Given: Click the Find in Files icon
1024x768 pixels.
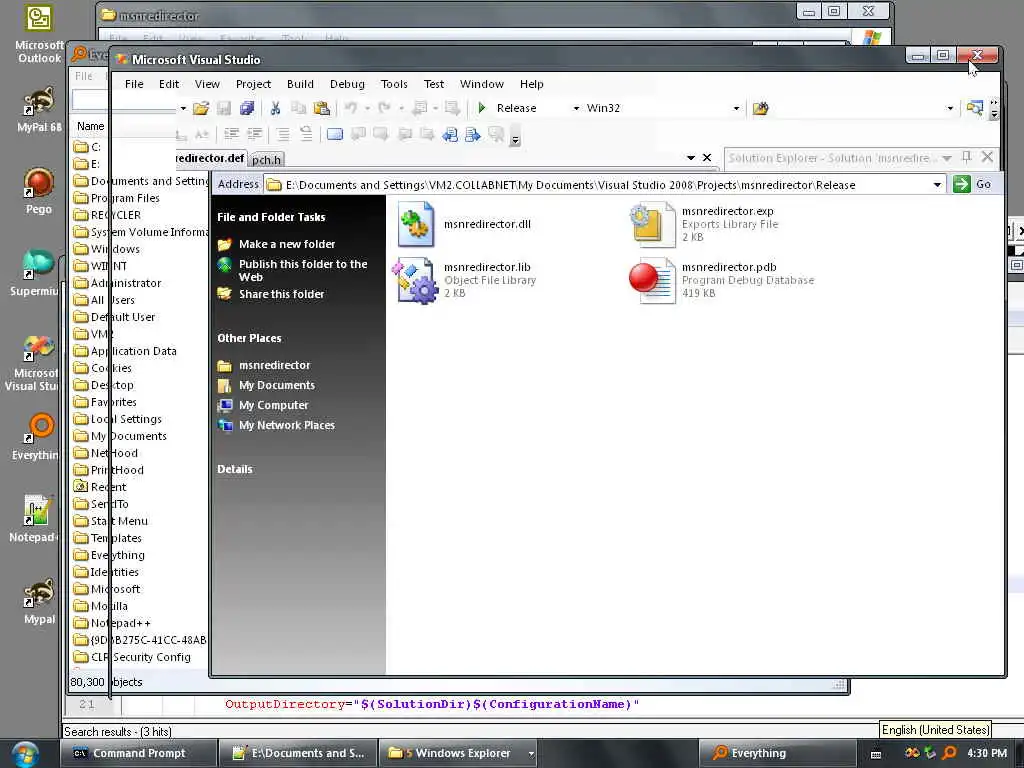Looking at the screenshot, I should point(760,108).
